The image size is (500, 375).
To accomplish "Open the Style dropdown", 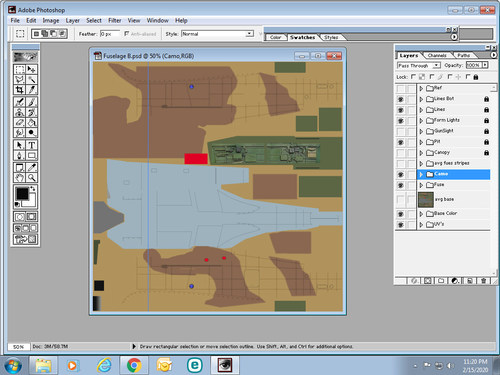I will (217, 34).
